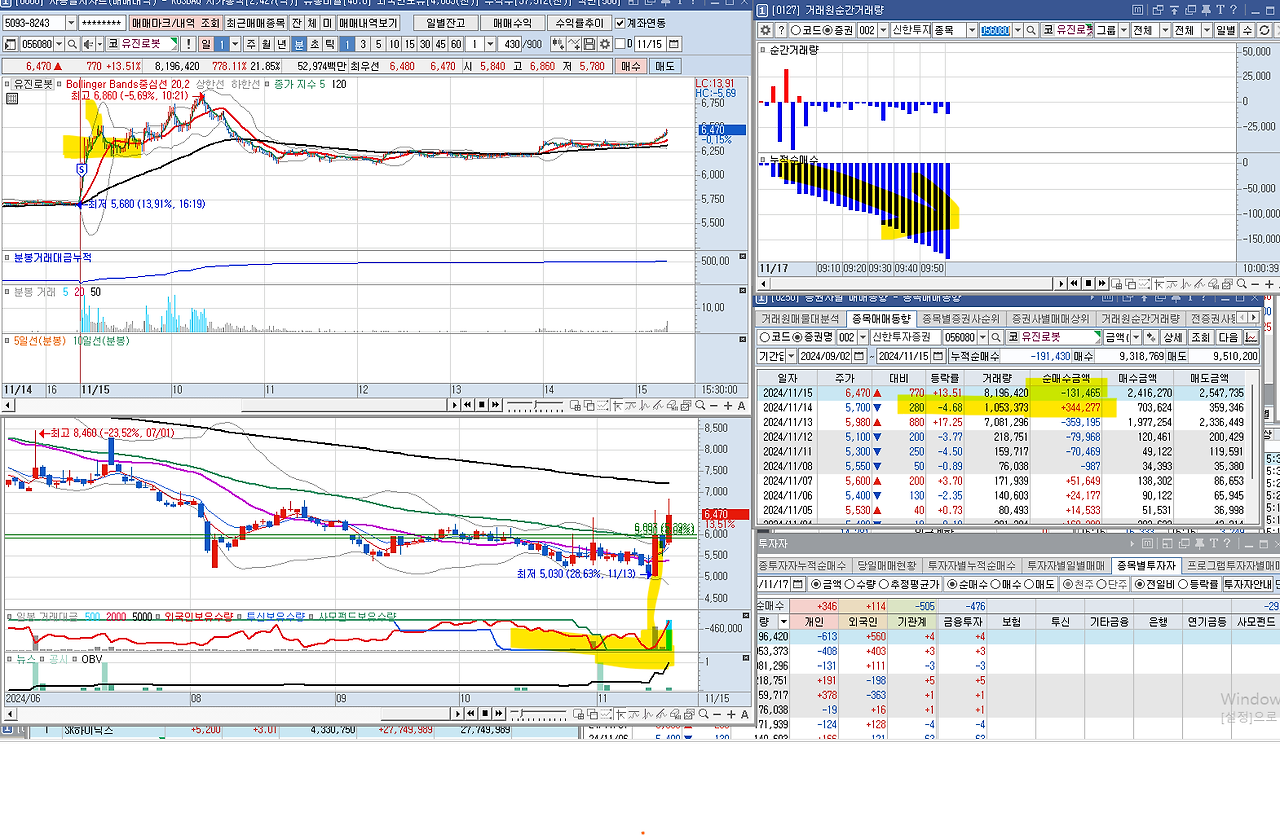Screen dimensions: 1280x835
Task: Expand the 기간 dropdown in 종목매매동향
Action: click(791, 356)
